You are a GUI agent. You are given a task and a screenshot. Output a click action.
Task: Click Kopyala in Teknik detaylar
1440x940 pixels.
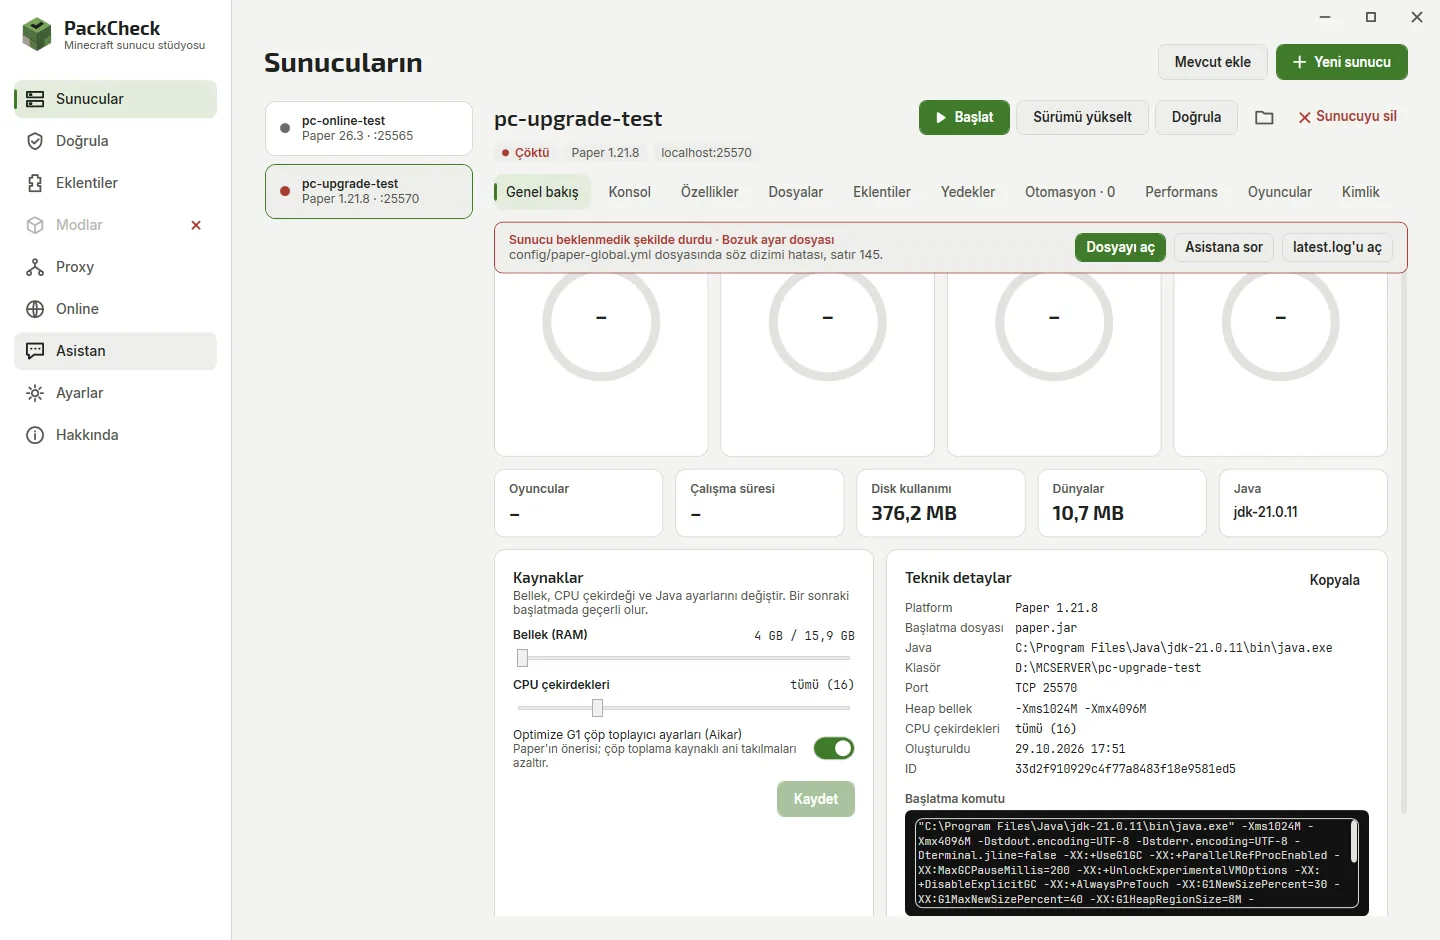1334,580
